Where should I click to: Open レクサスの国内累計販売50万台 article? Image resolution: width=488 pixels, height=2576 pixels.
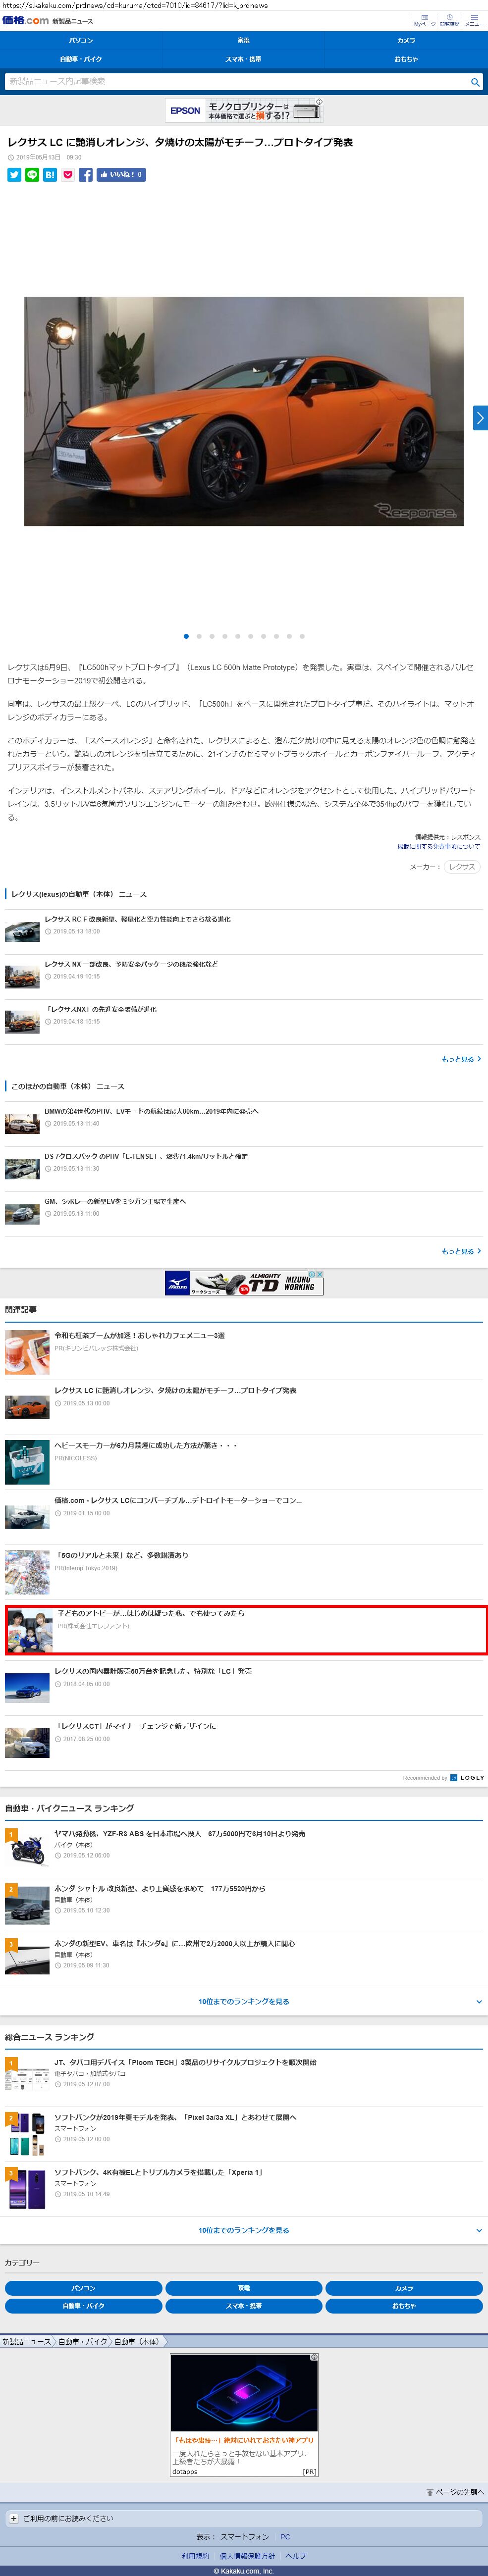click(x=153, y=1671)
